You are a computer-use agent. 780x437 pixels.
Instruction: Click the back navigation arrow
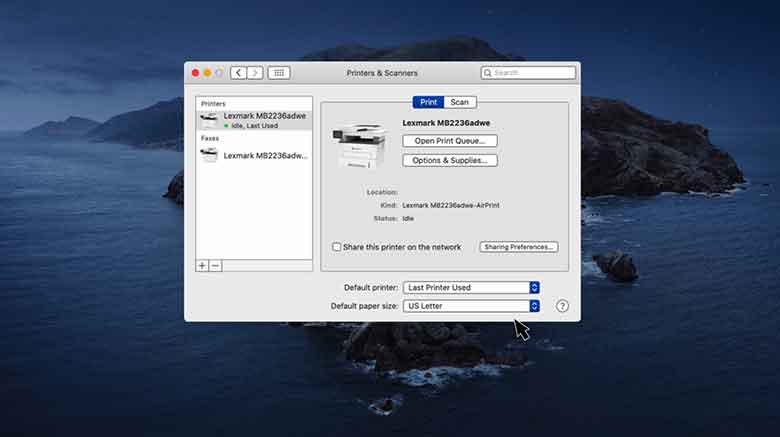tap(238, 73)
